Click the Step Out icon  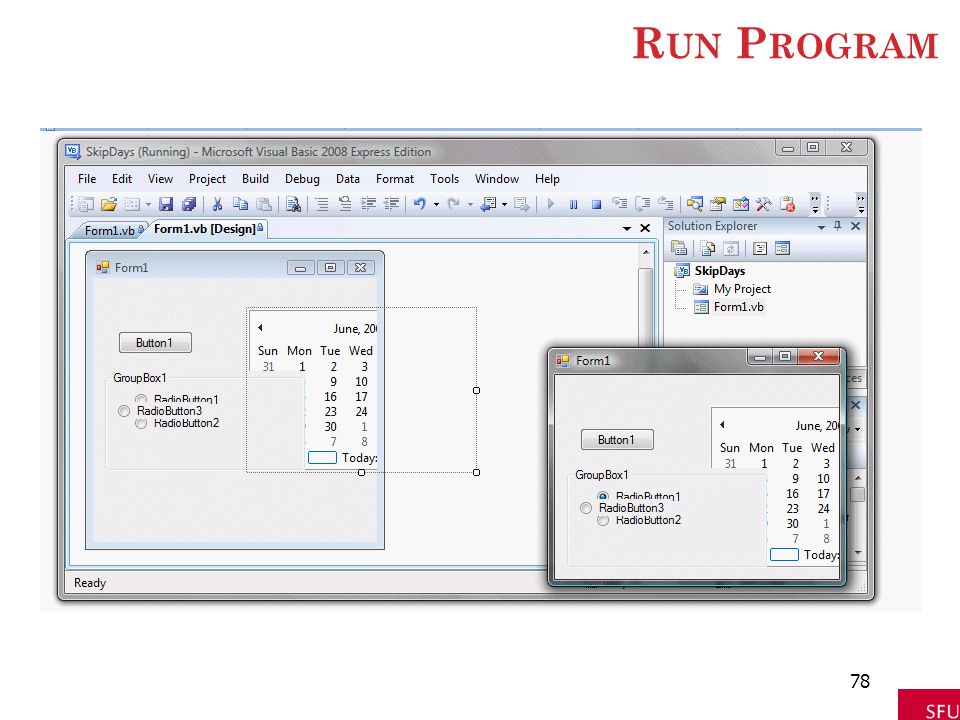[666, 204]
